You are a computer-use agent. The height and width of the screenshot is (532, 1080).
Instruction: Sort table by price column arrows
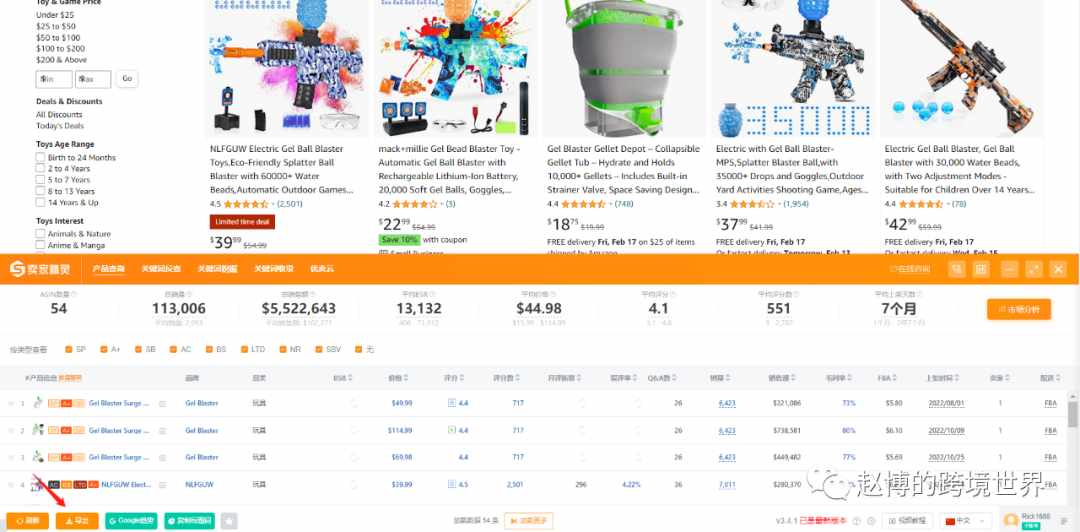[x=408, y=378]
